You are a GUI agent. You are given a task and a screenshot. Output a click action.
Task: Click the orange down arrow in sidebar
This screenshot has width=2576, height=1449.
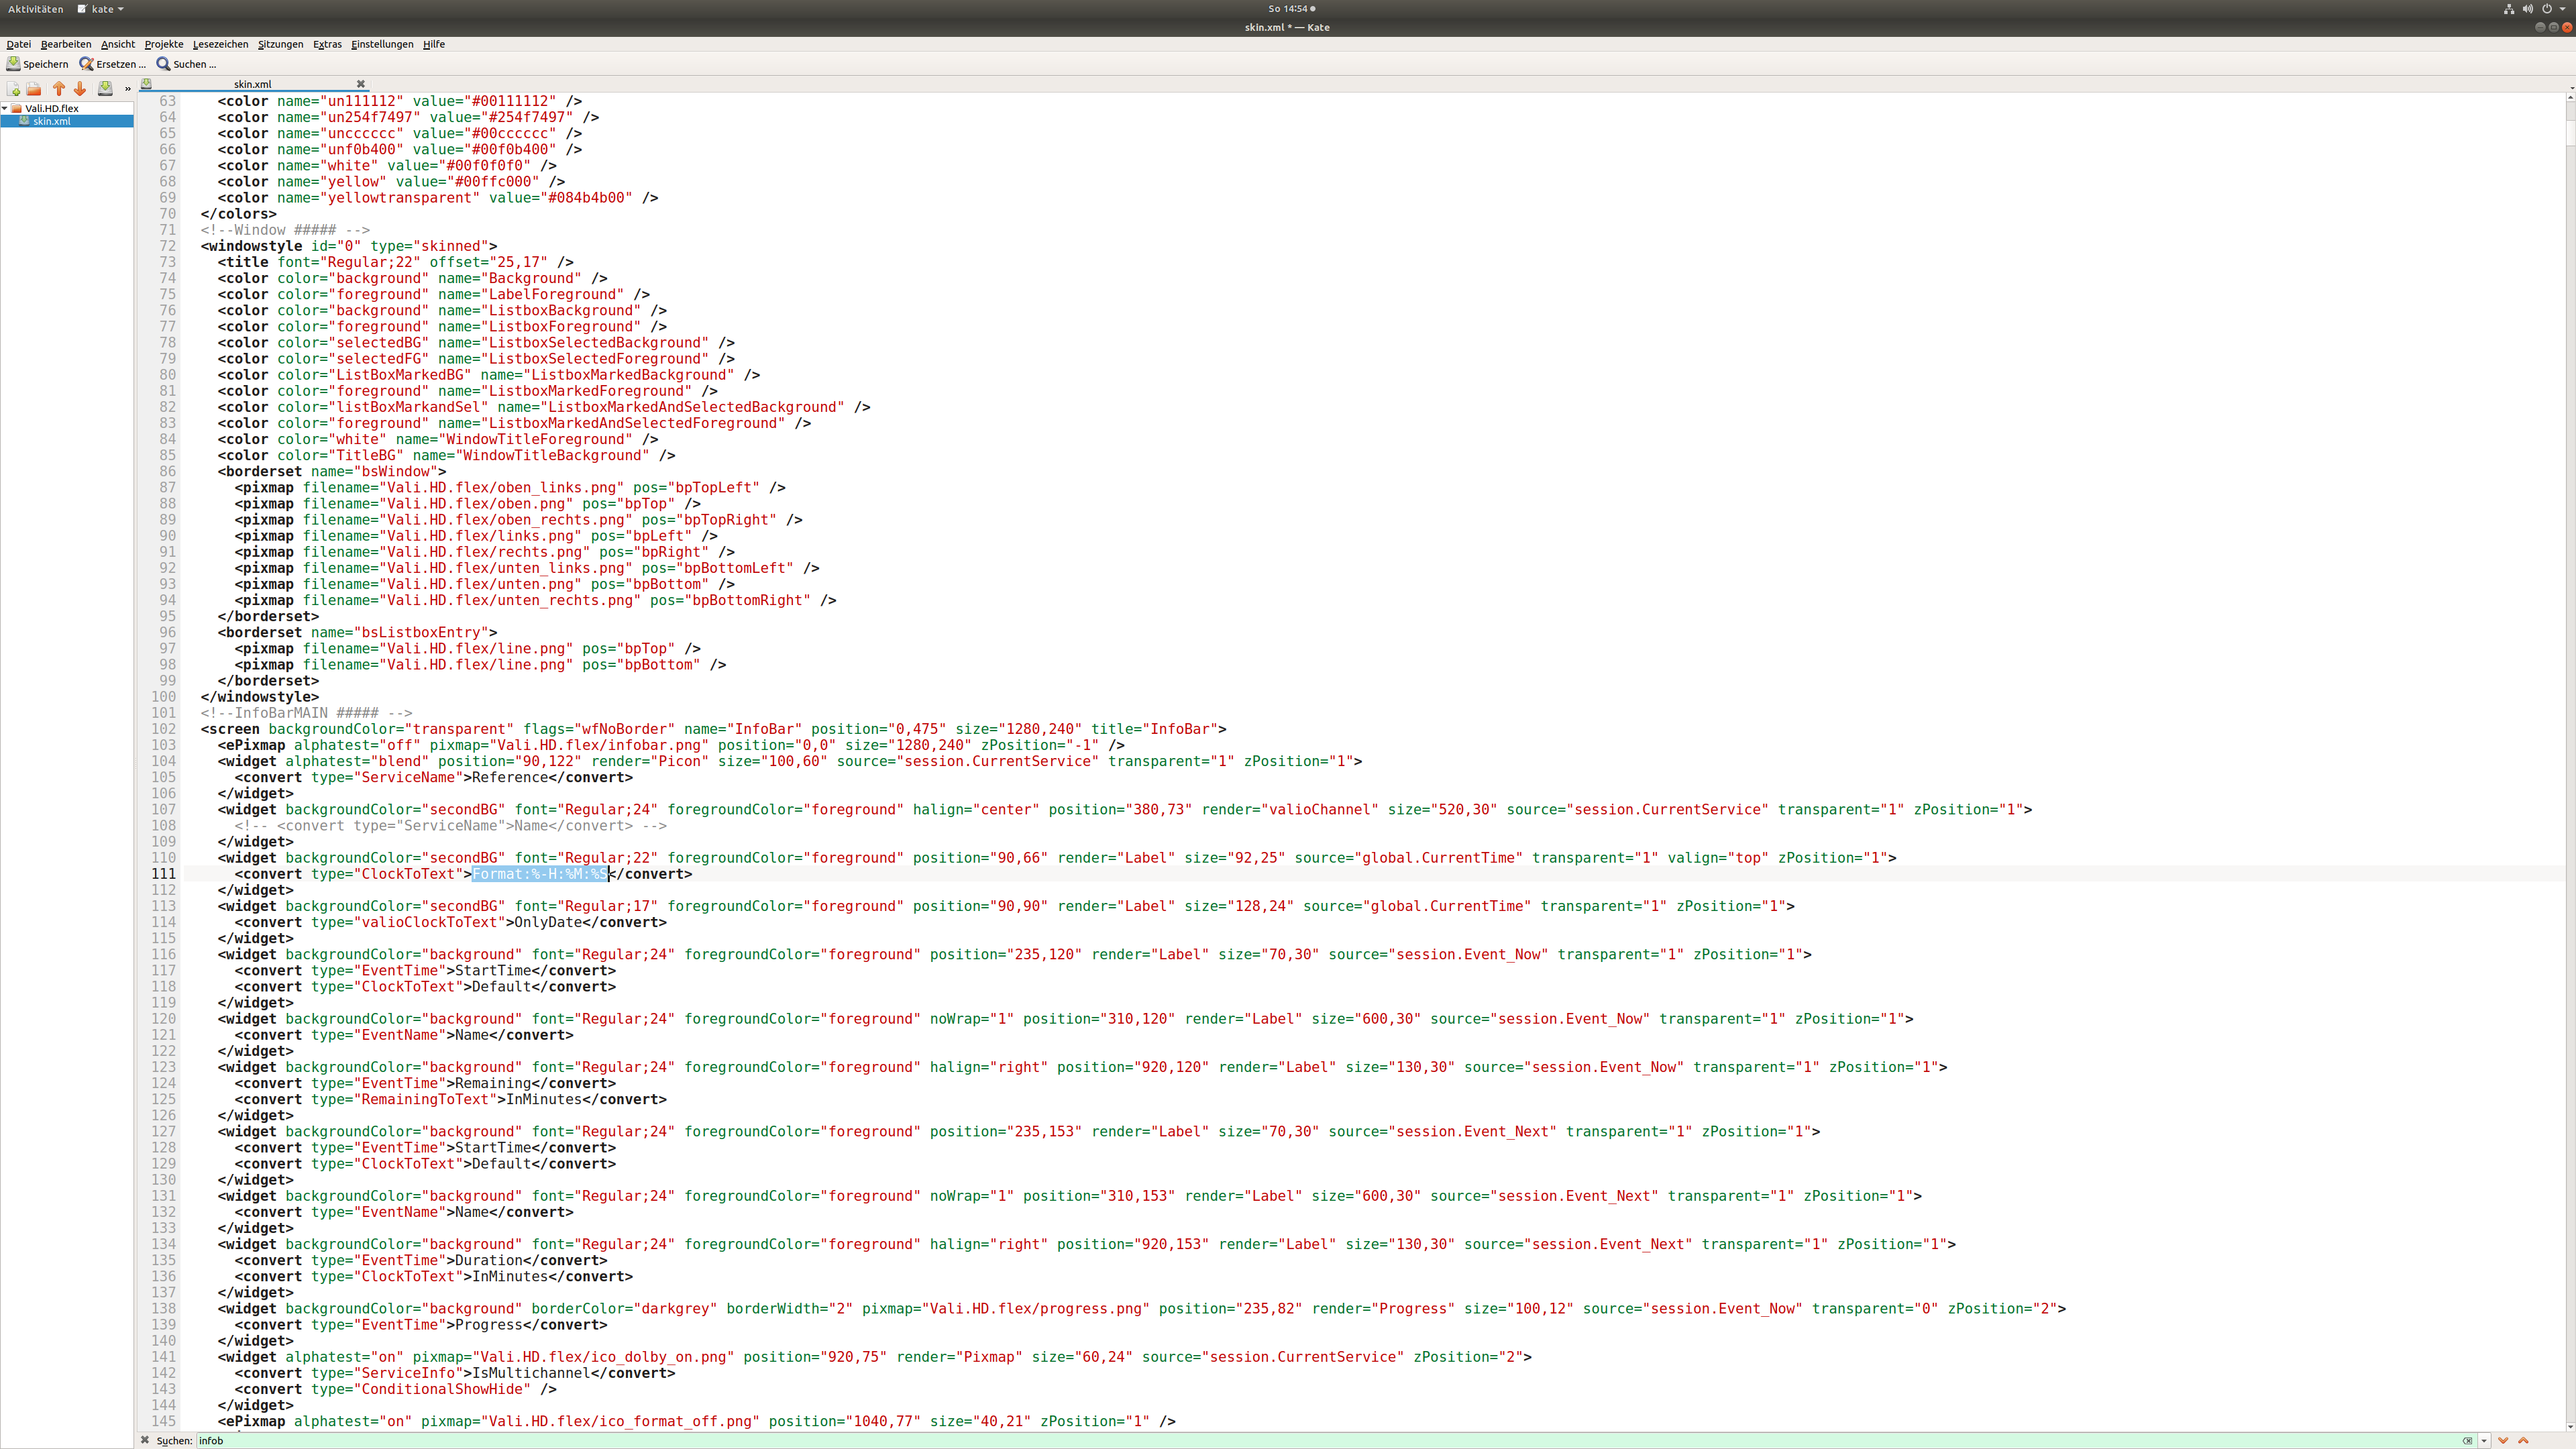point(80,89)
